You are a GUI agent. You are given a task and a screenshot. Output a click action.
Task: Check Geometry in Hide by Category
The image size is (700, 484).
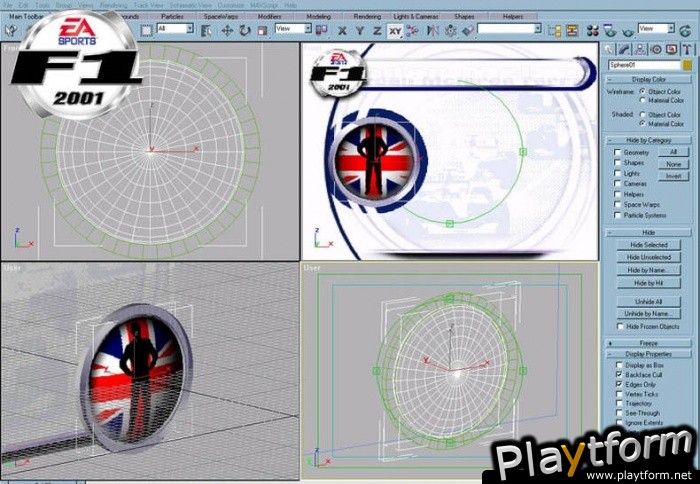[x=618, y=152]
